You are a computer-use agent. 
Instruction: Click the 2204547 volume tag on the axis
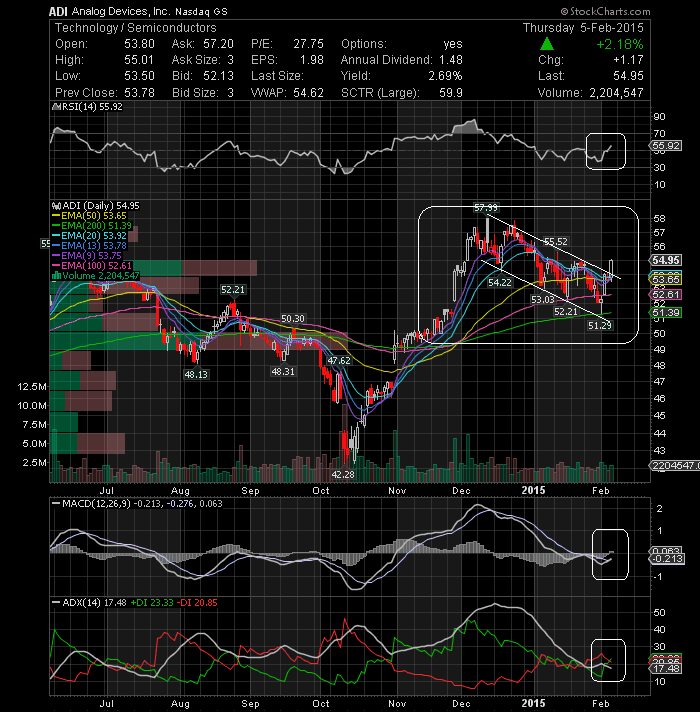click(x=675, y=466)
